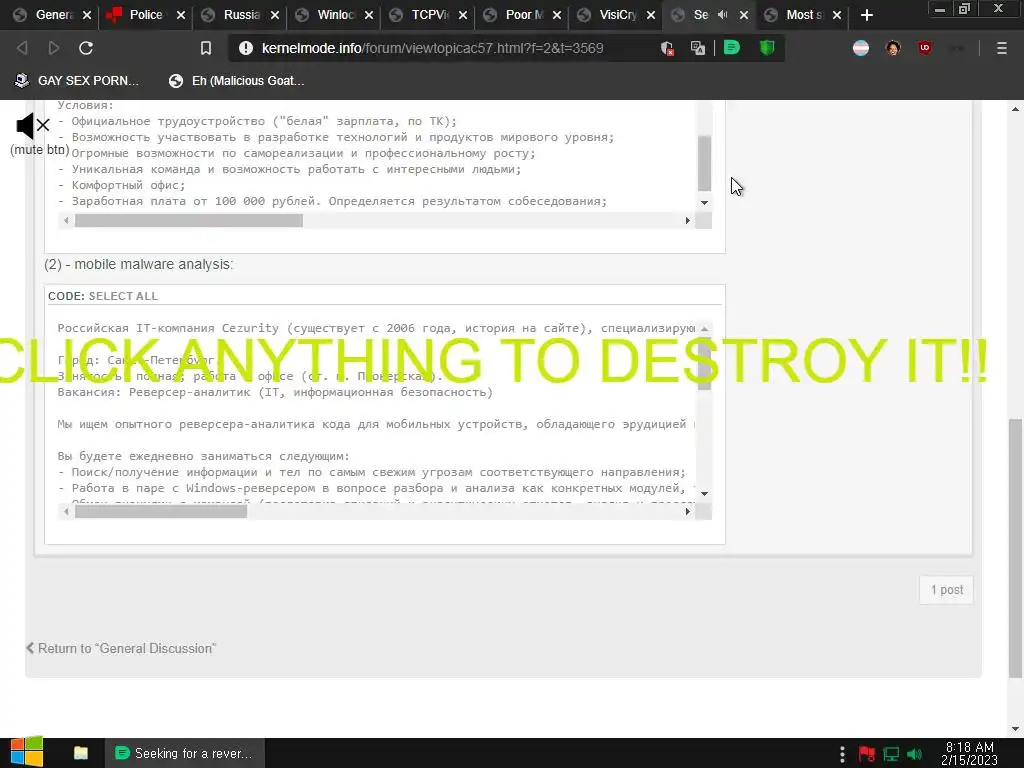The width and height of the screenshot is (1024, 768).
Task: Click the up arrow of second code box scrollbar
Action: [704, 328]
